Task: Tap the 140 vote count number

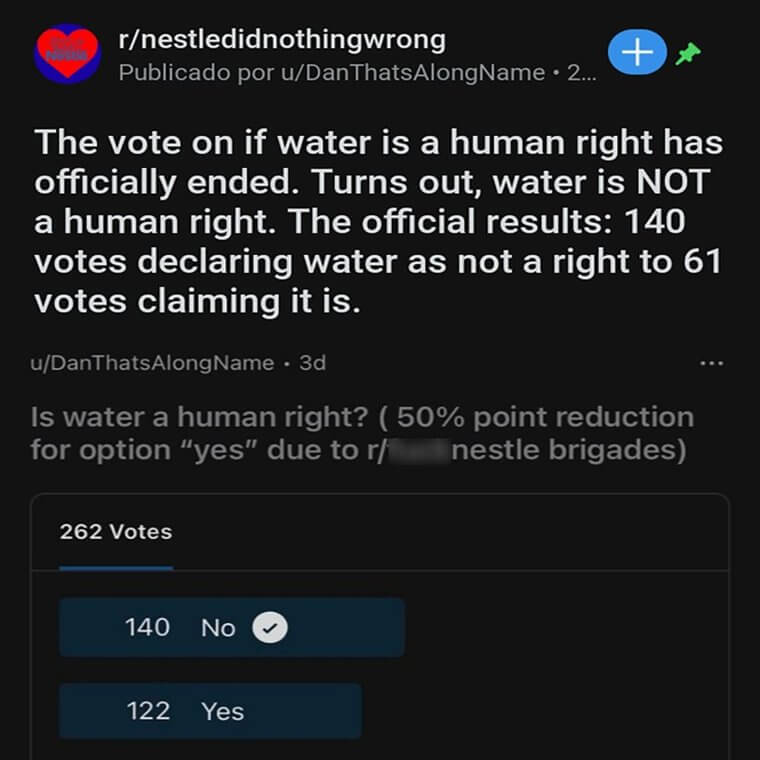Action: (x=147, y=627)
